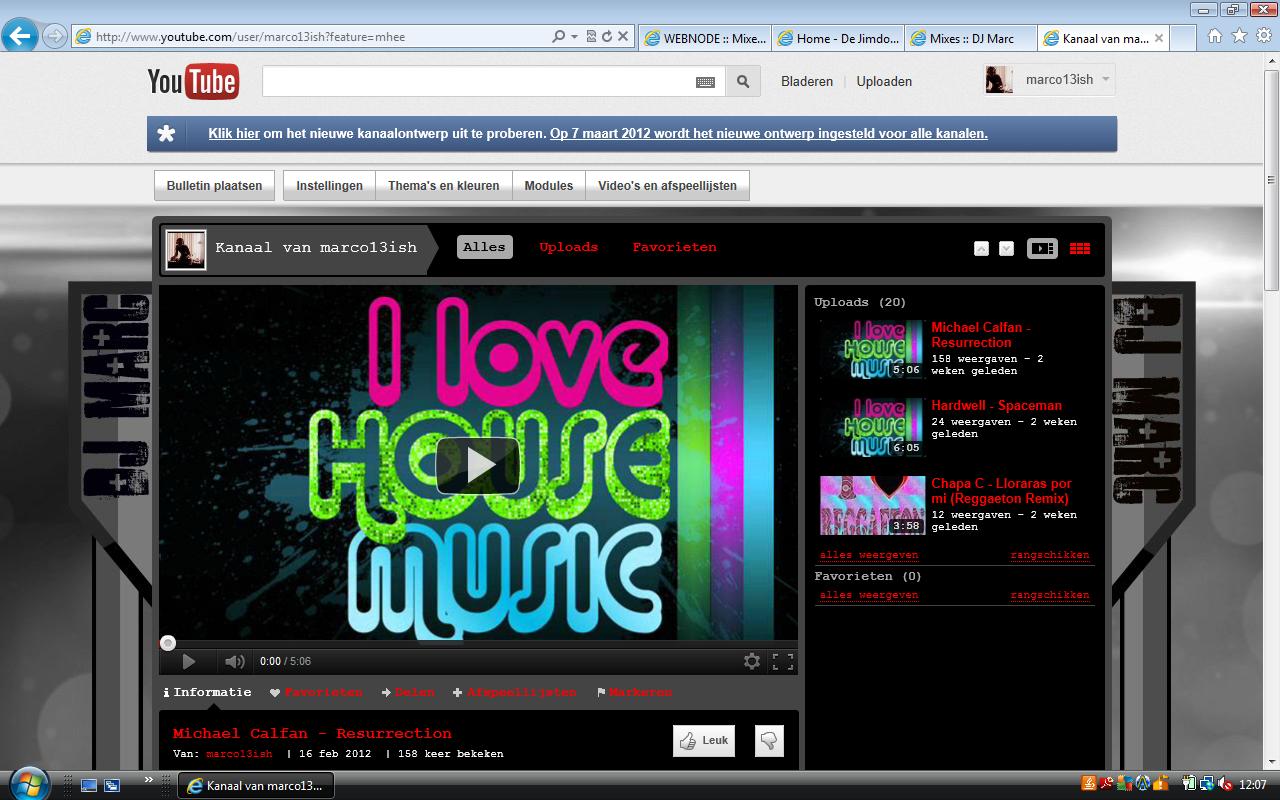Open the marco13ish uploader link

pos(239,754)
